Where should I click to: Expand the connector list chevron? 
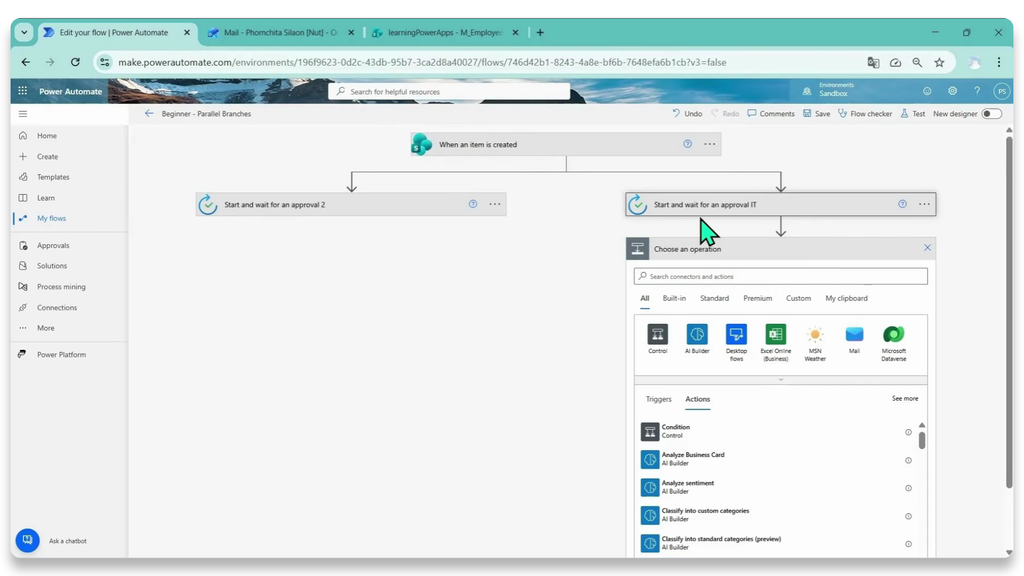tap(780, 379)
